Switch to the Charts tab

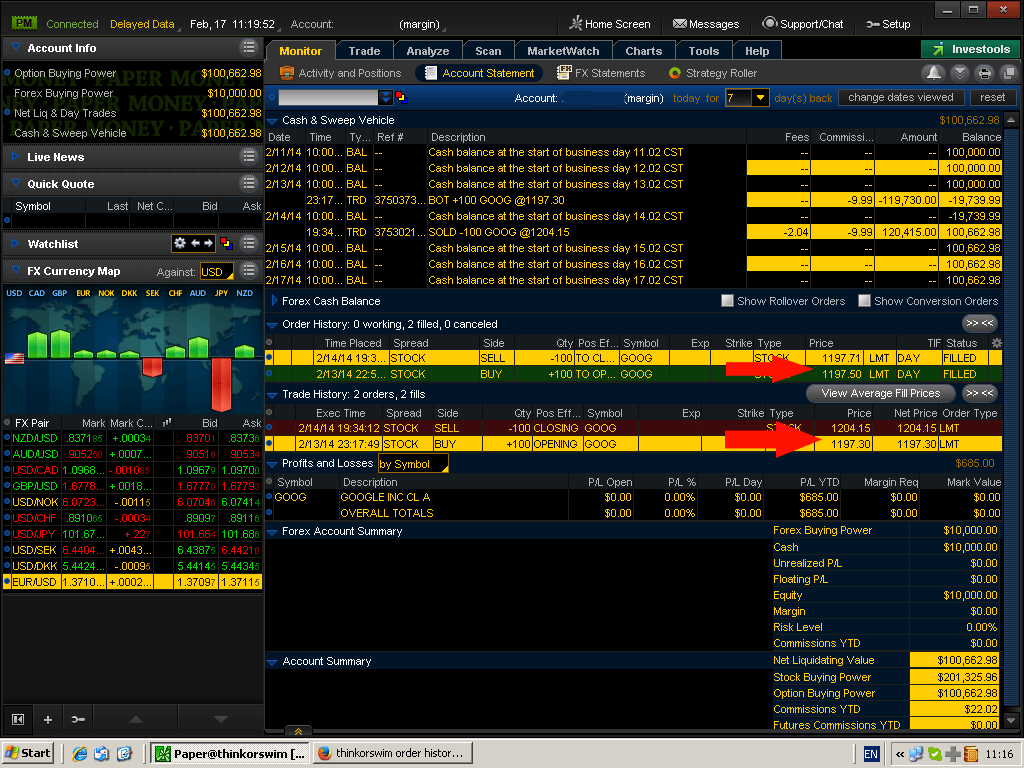tap(643, 51)
